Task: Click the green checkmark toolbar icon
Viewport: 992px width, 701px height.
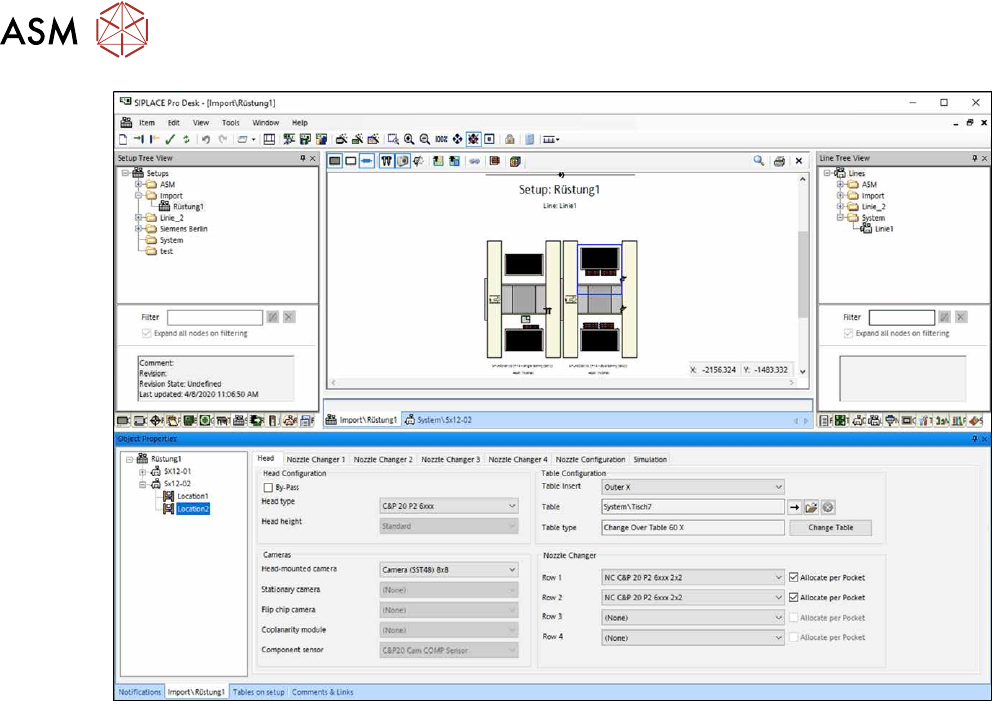Action: point(171,139)
